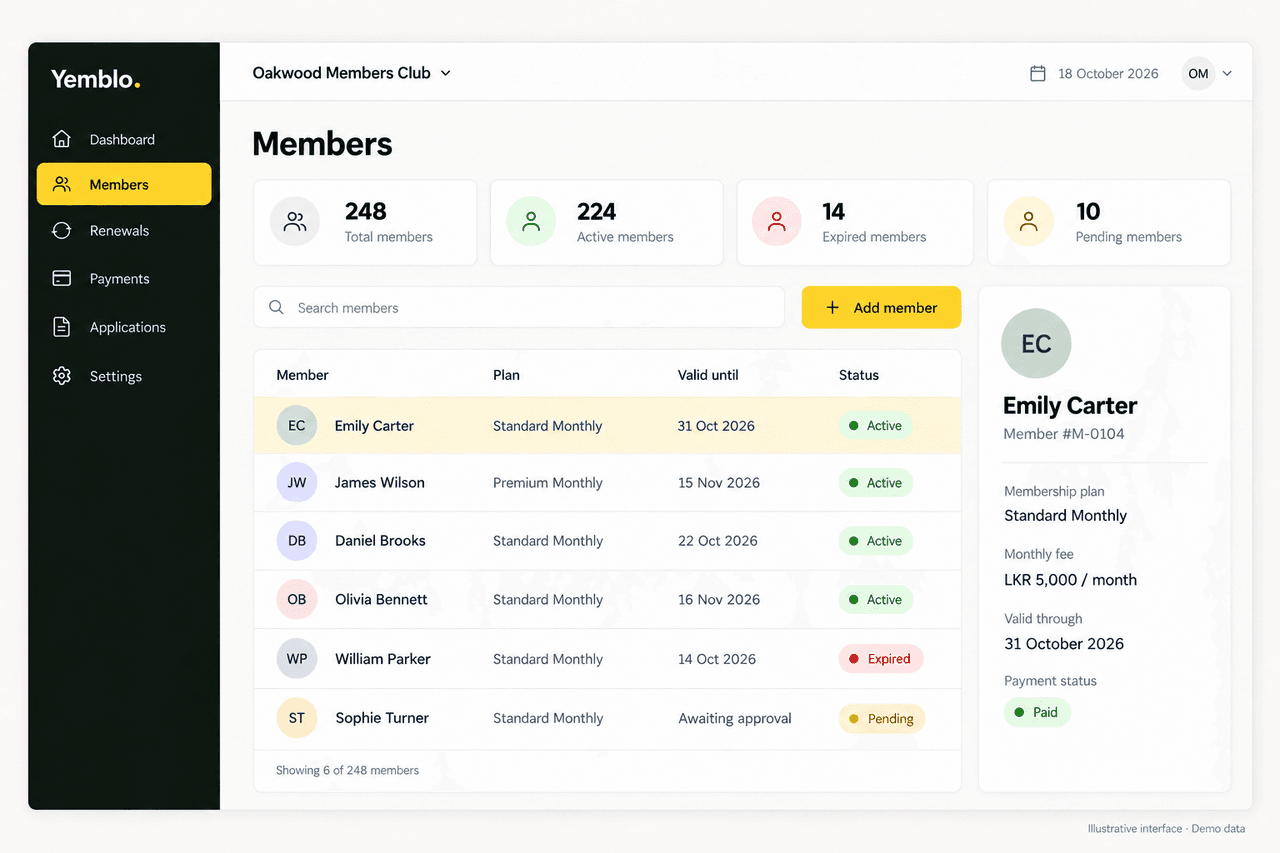Screen dimensions: 1280x853
Task: Click the ST avatar for Sophie Turner
Action: coord(297,718)
